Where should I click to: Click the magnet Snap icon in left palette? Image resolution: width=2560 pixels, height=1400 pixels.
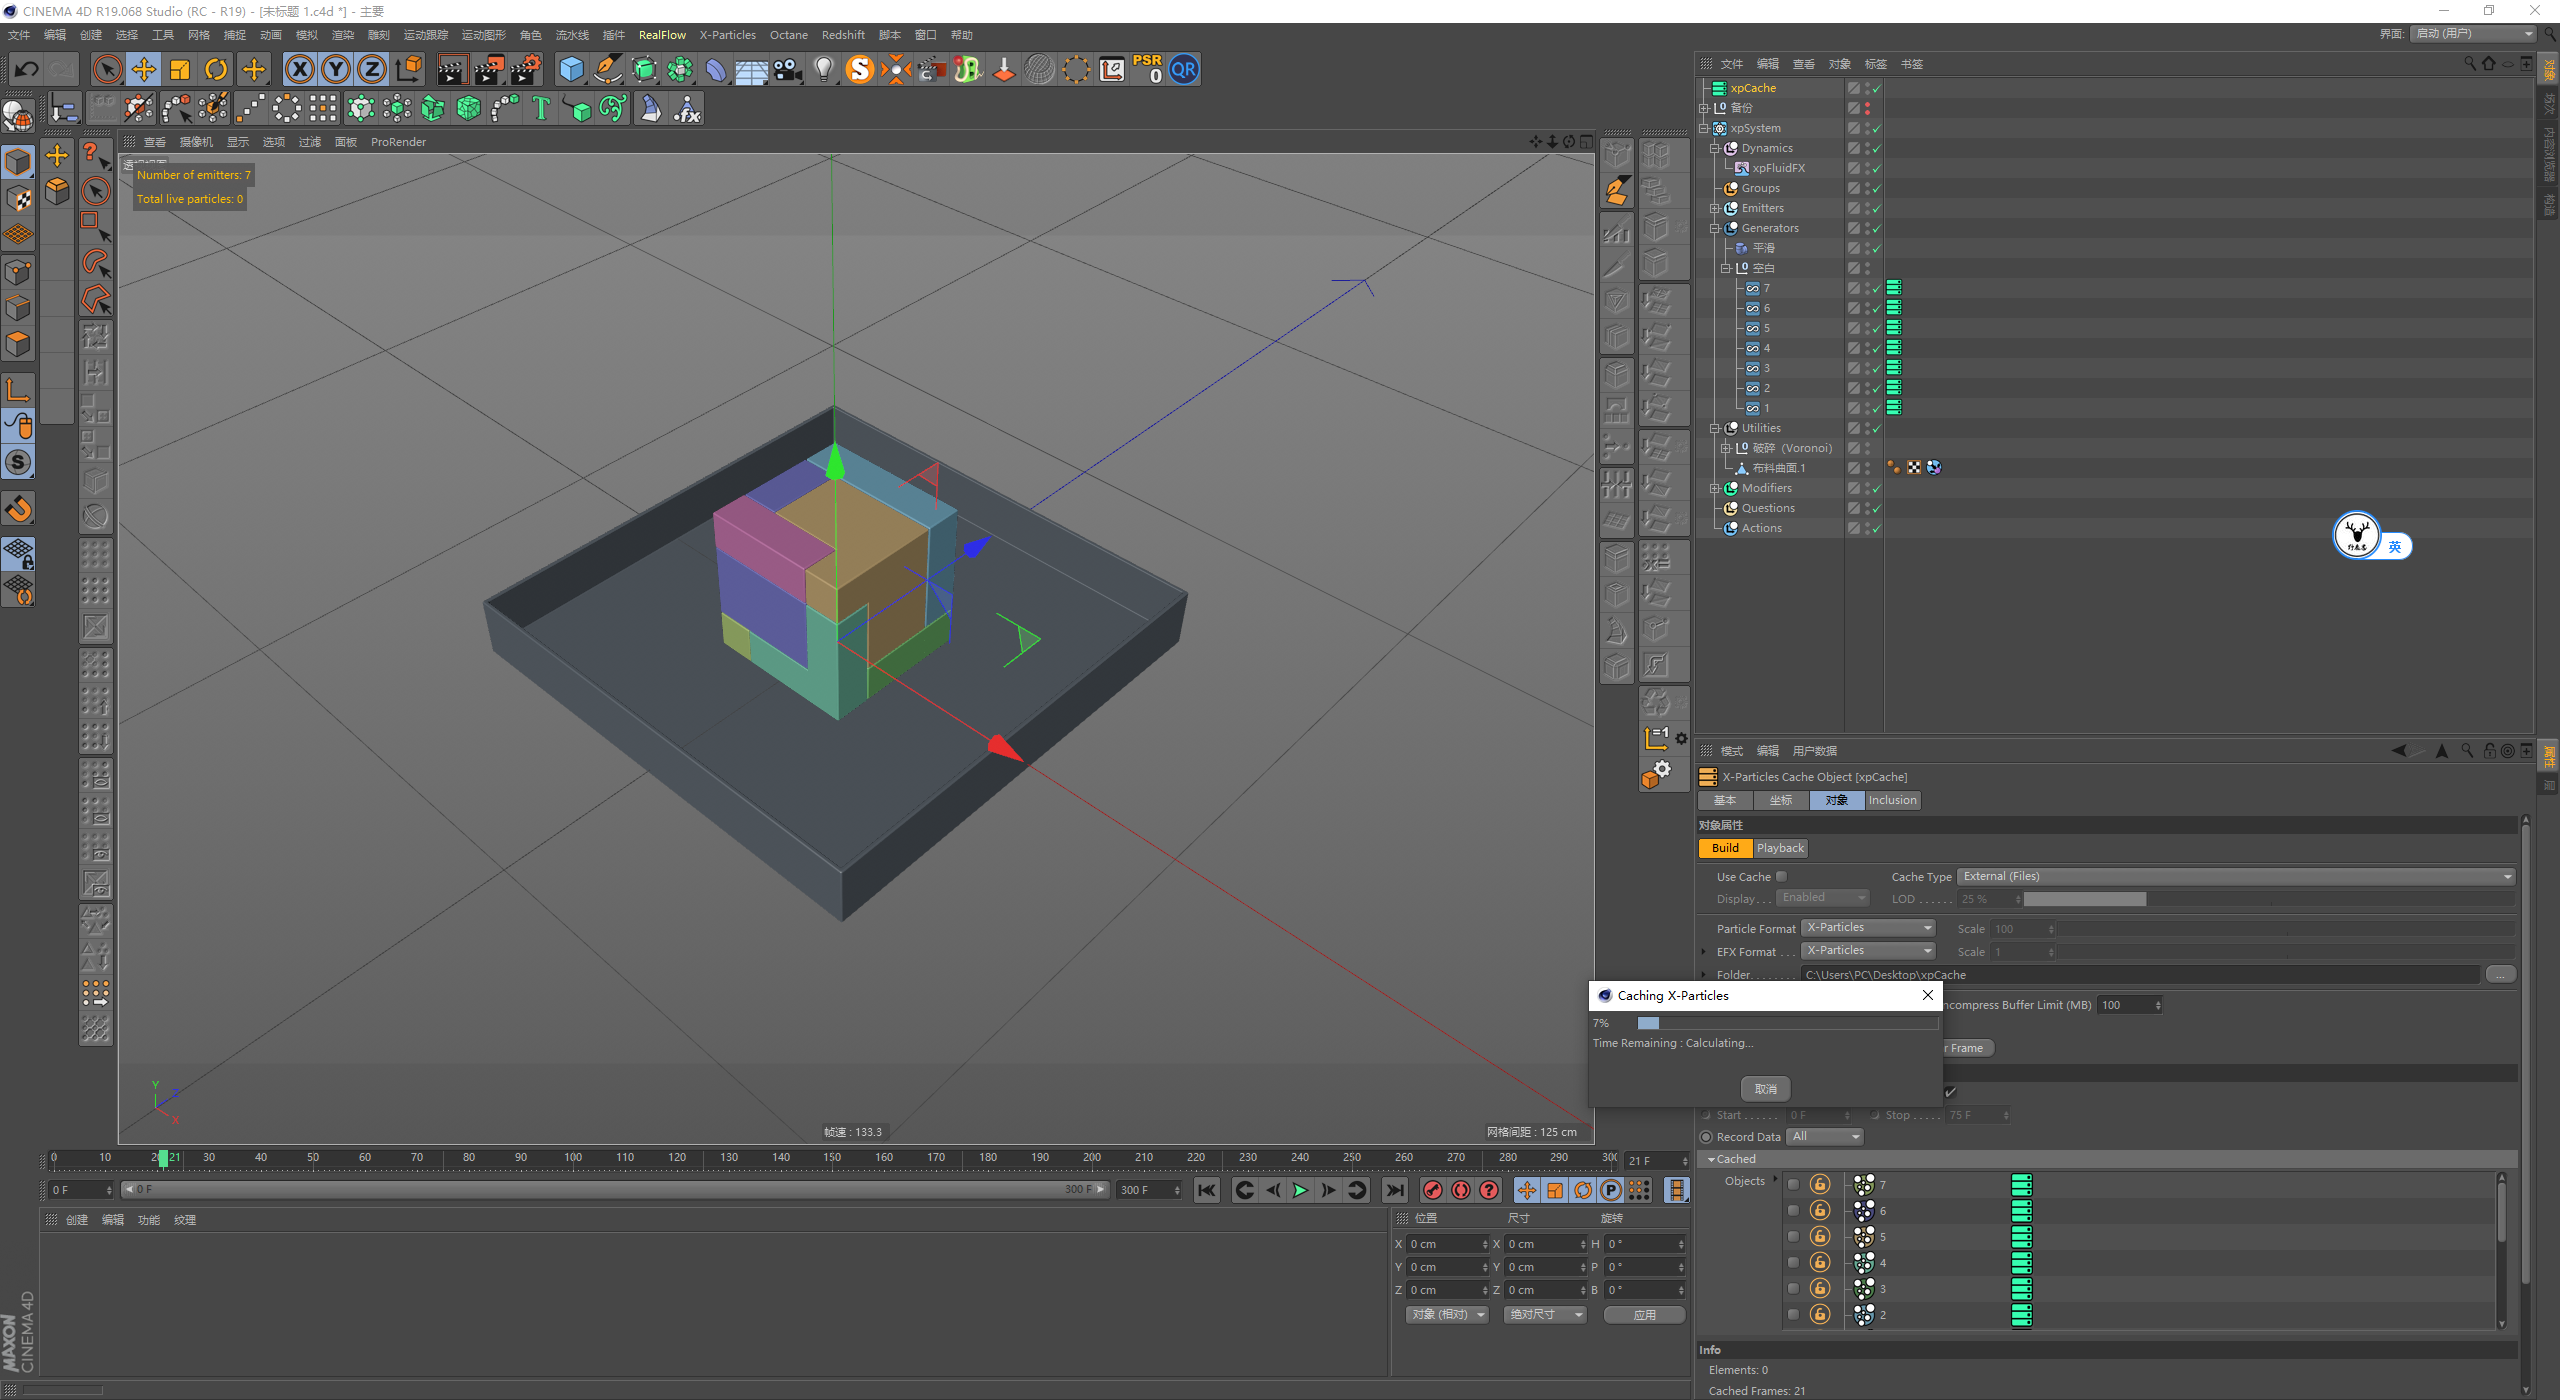point(19,509)
